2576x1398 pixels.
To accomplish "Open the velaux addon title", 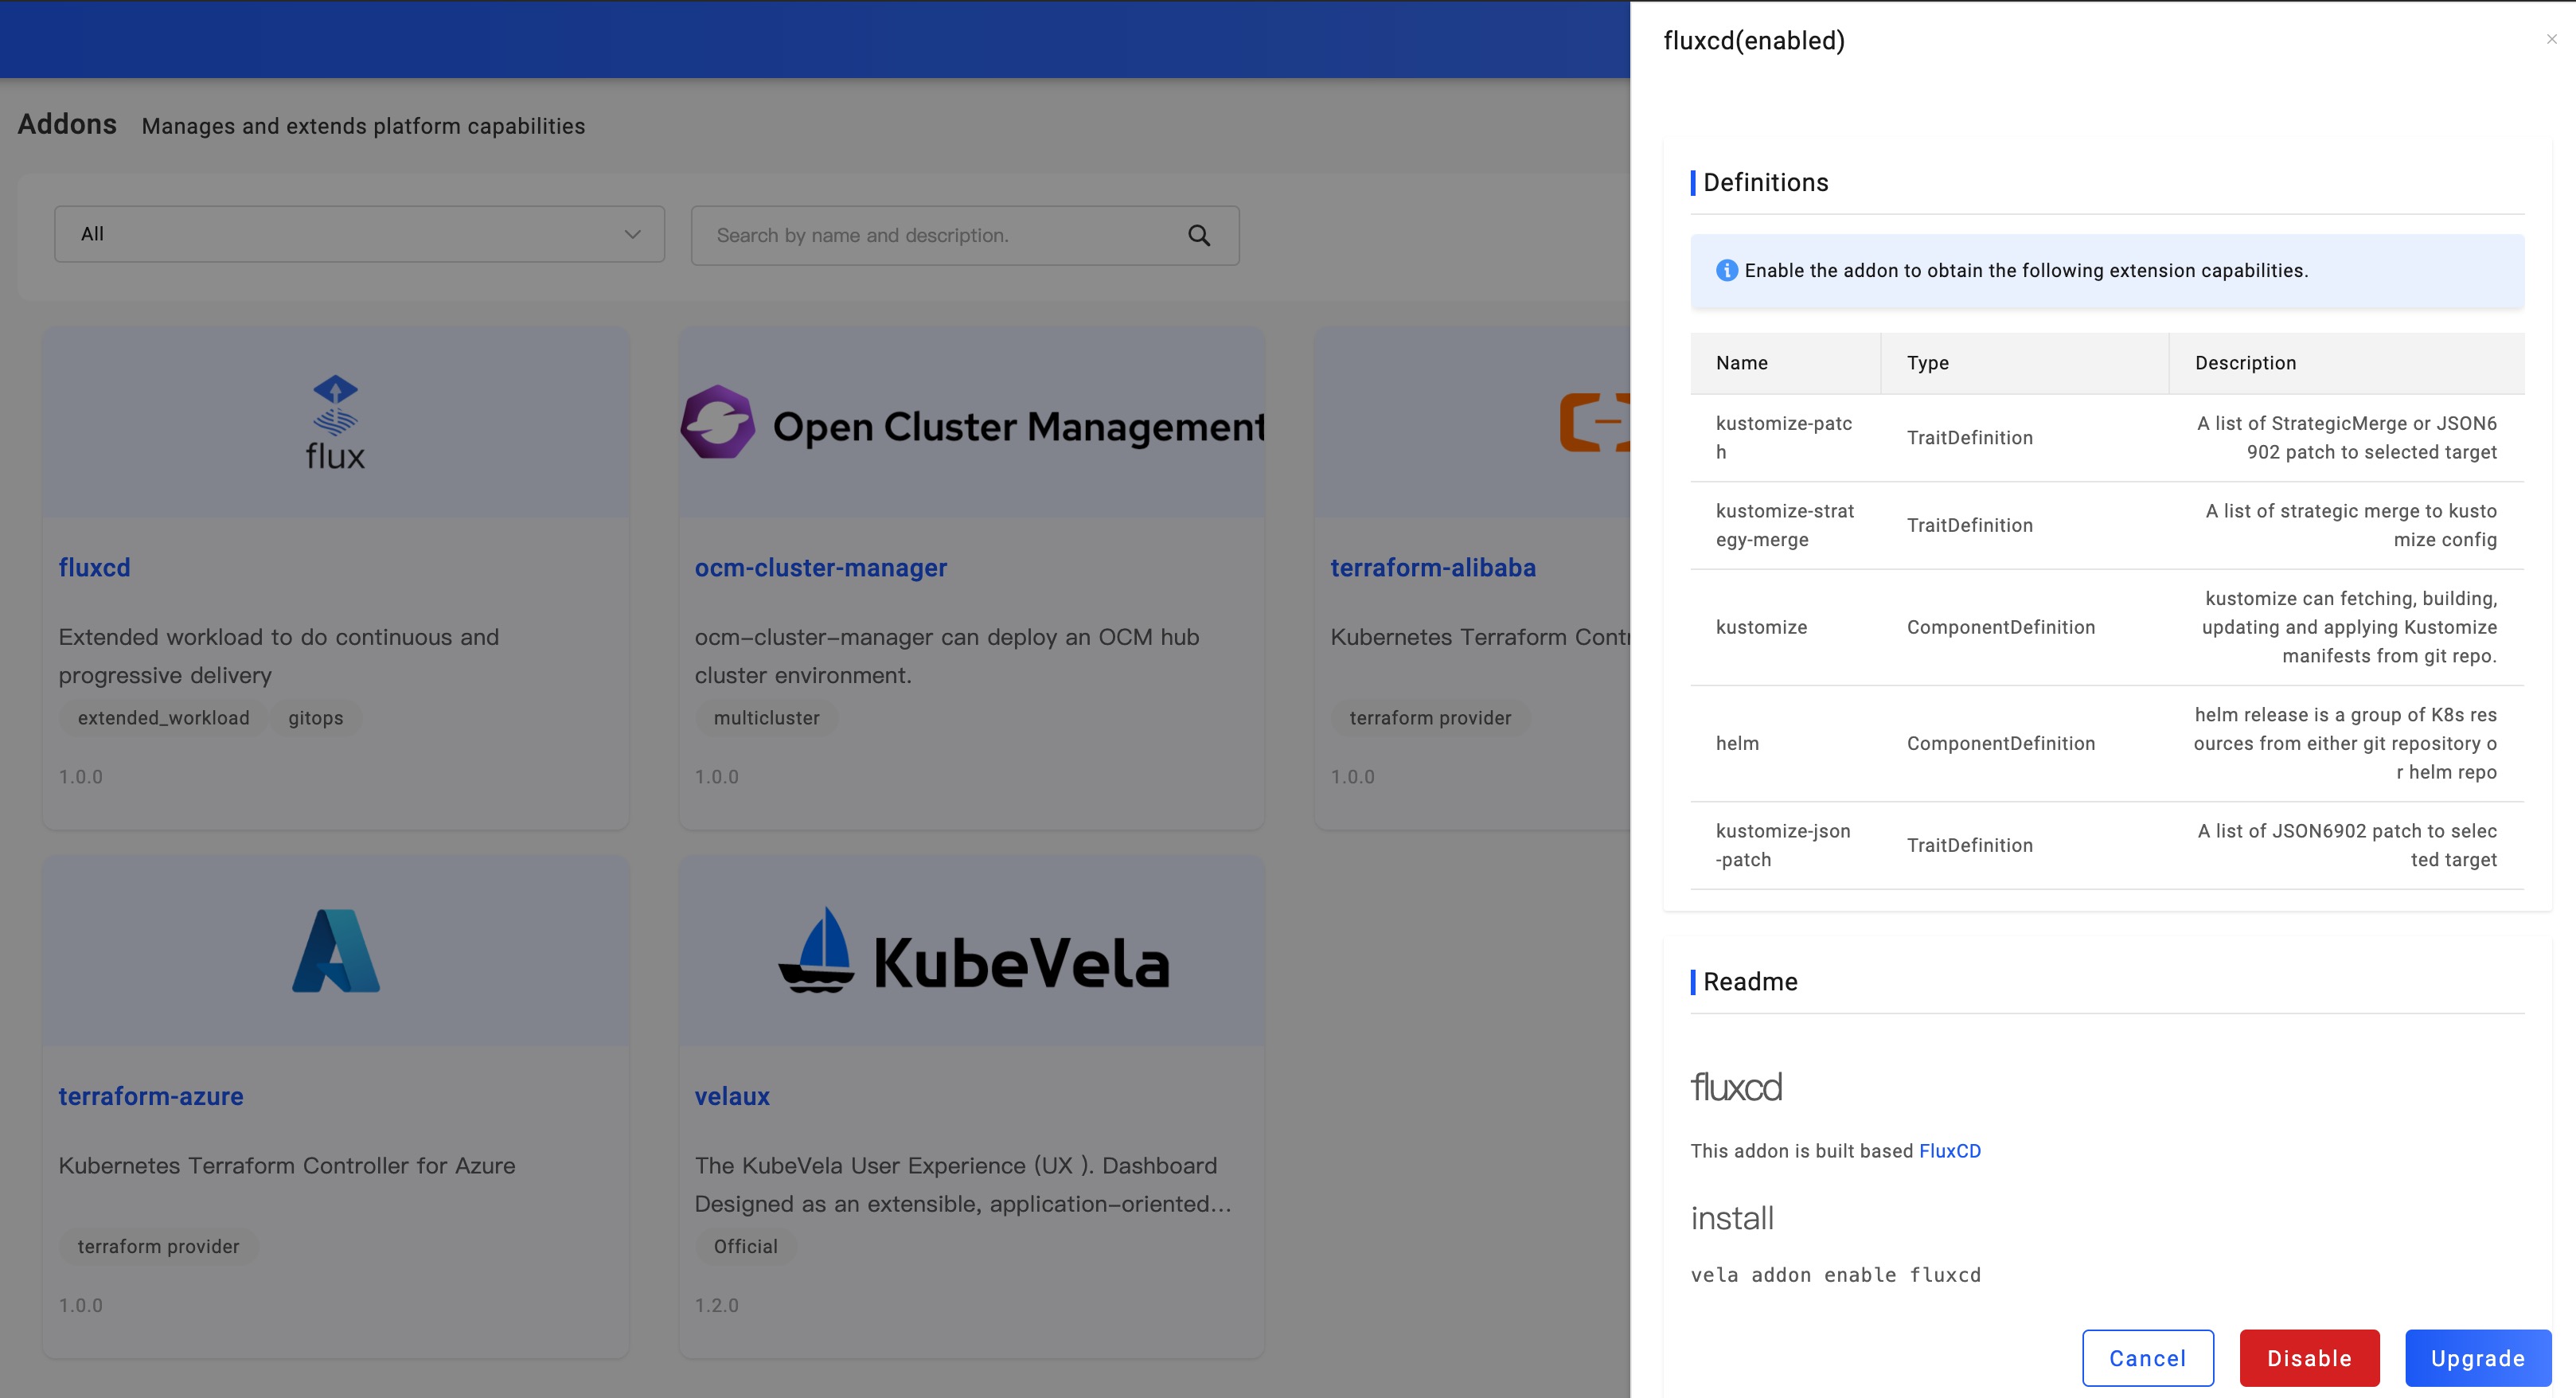I will (731, 1096).
